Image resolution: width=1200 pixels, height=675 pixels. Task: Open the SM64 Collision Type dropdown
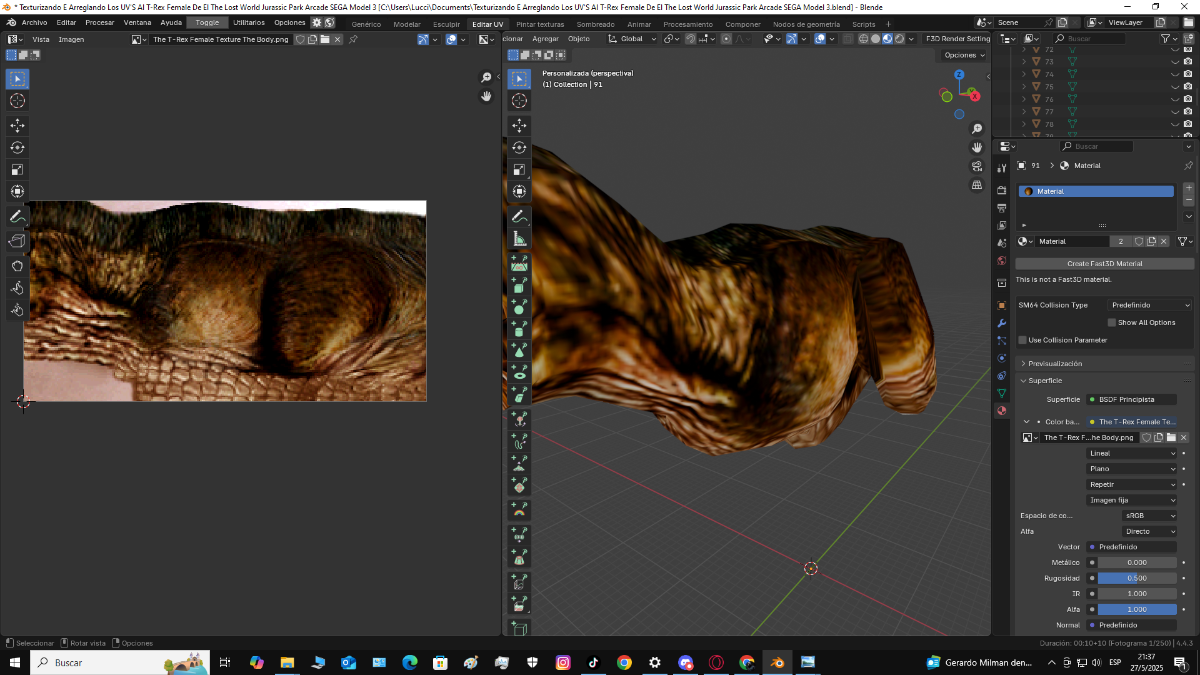(1150, 305)
